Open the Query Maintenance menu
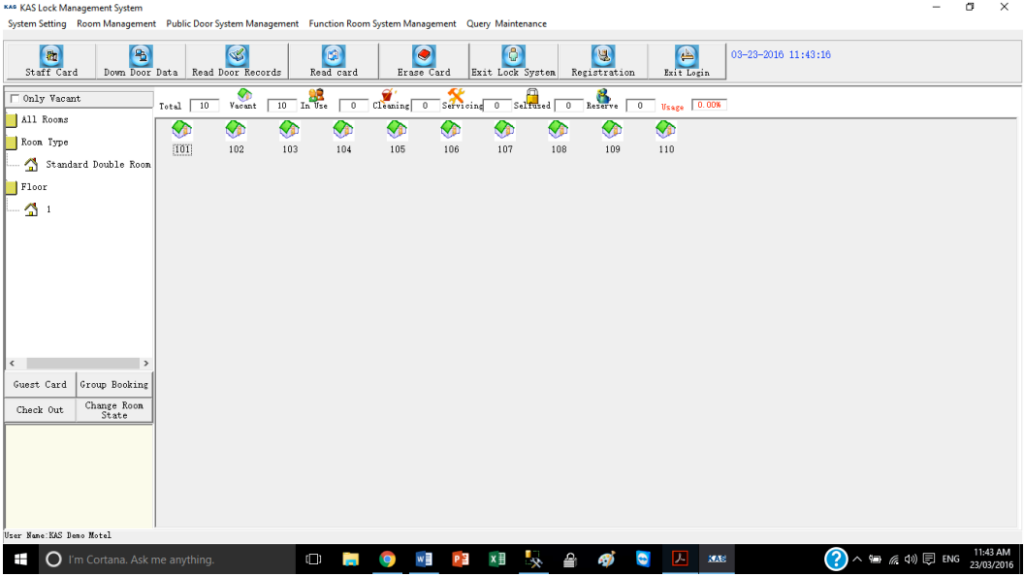 [506, 24]
